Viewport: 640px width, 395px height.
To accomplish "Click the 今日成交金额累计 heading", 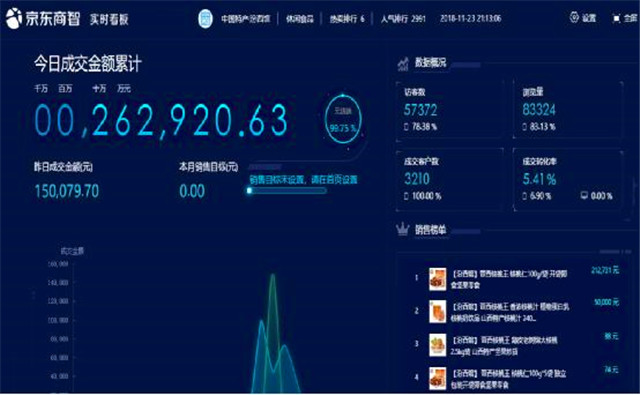I will pos(88,64).
